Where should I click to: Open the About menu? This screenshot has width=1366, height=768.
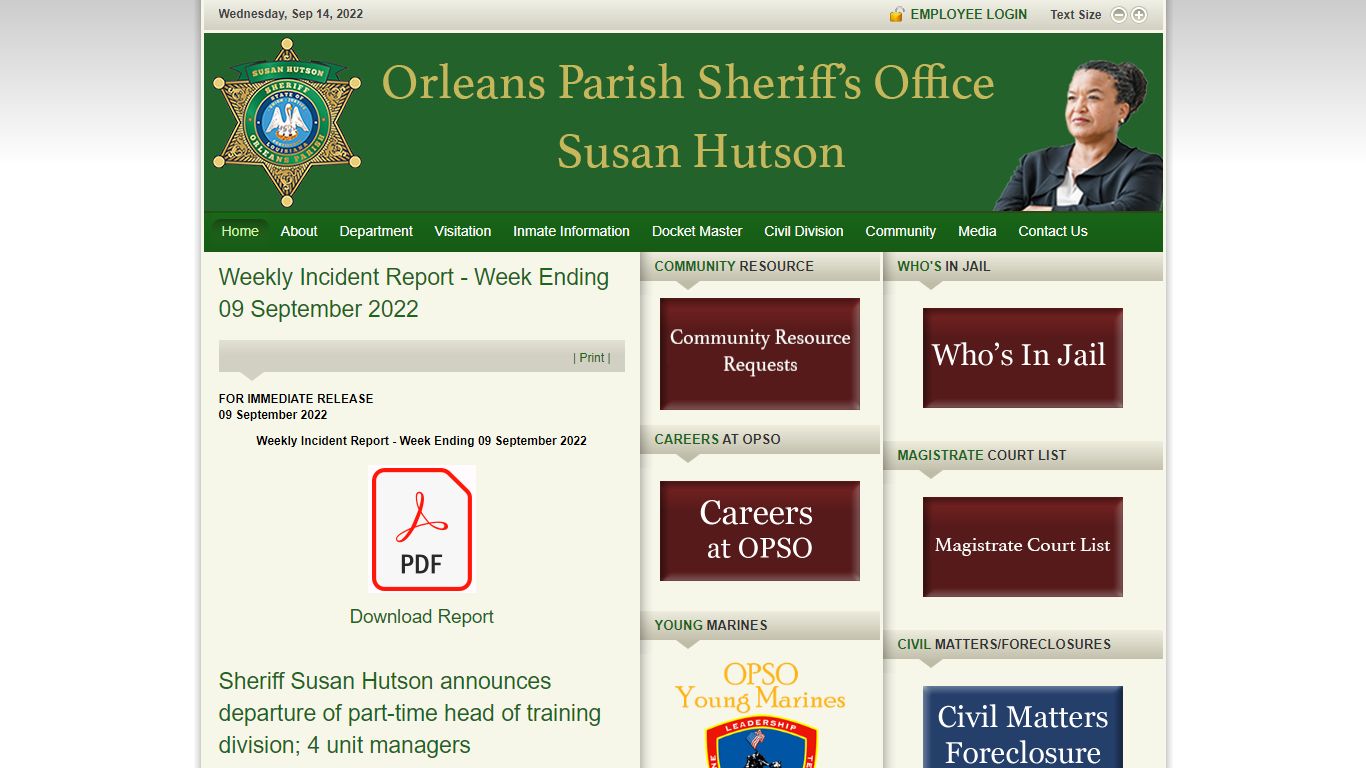coord(299,231)
